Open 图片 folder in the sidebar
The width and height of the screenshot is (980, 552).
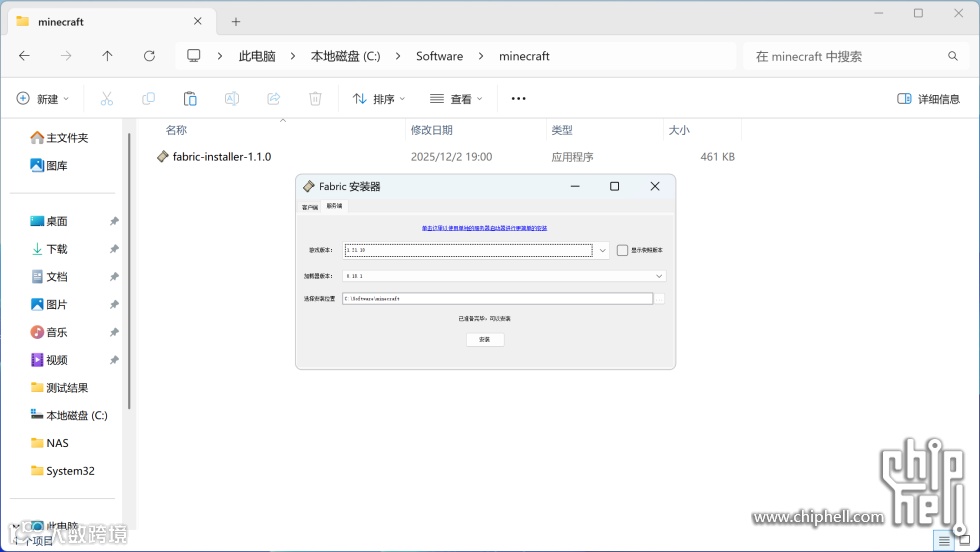pos(49,304)
